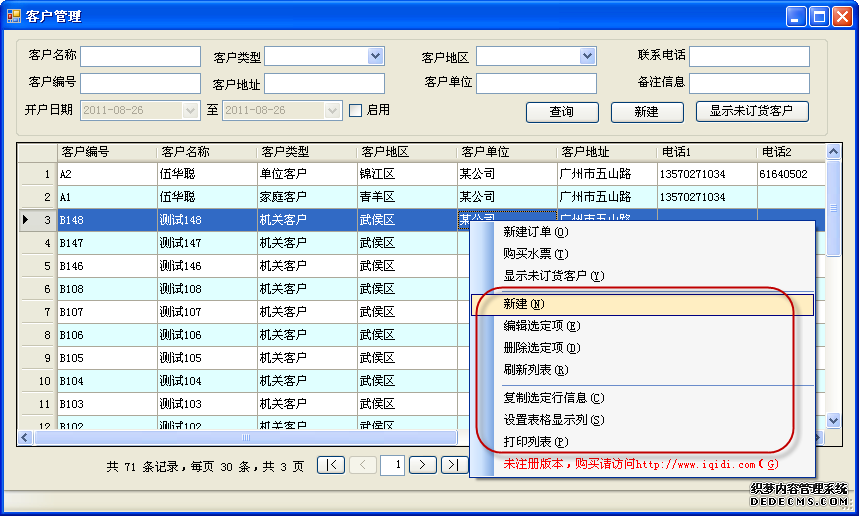
Task: Choose 打印列表 in the context menu
Action: pos(535,442)
